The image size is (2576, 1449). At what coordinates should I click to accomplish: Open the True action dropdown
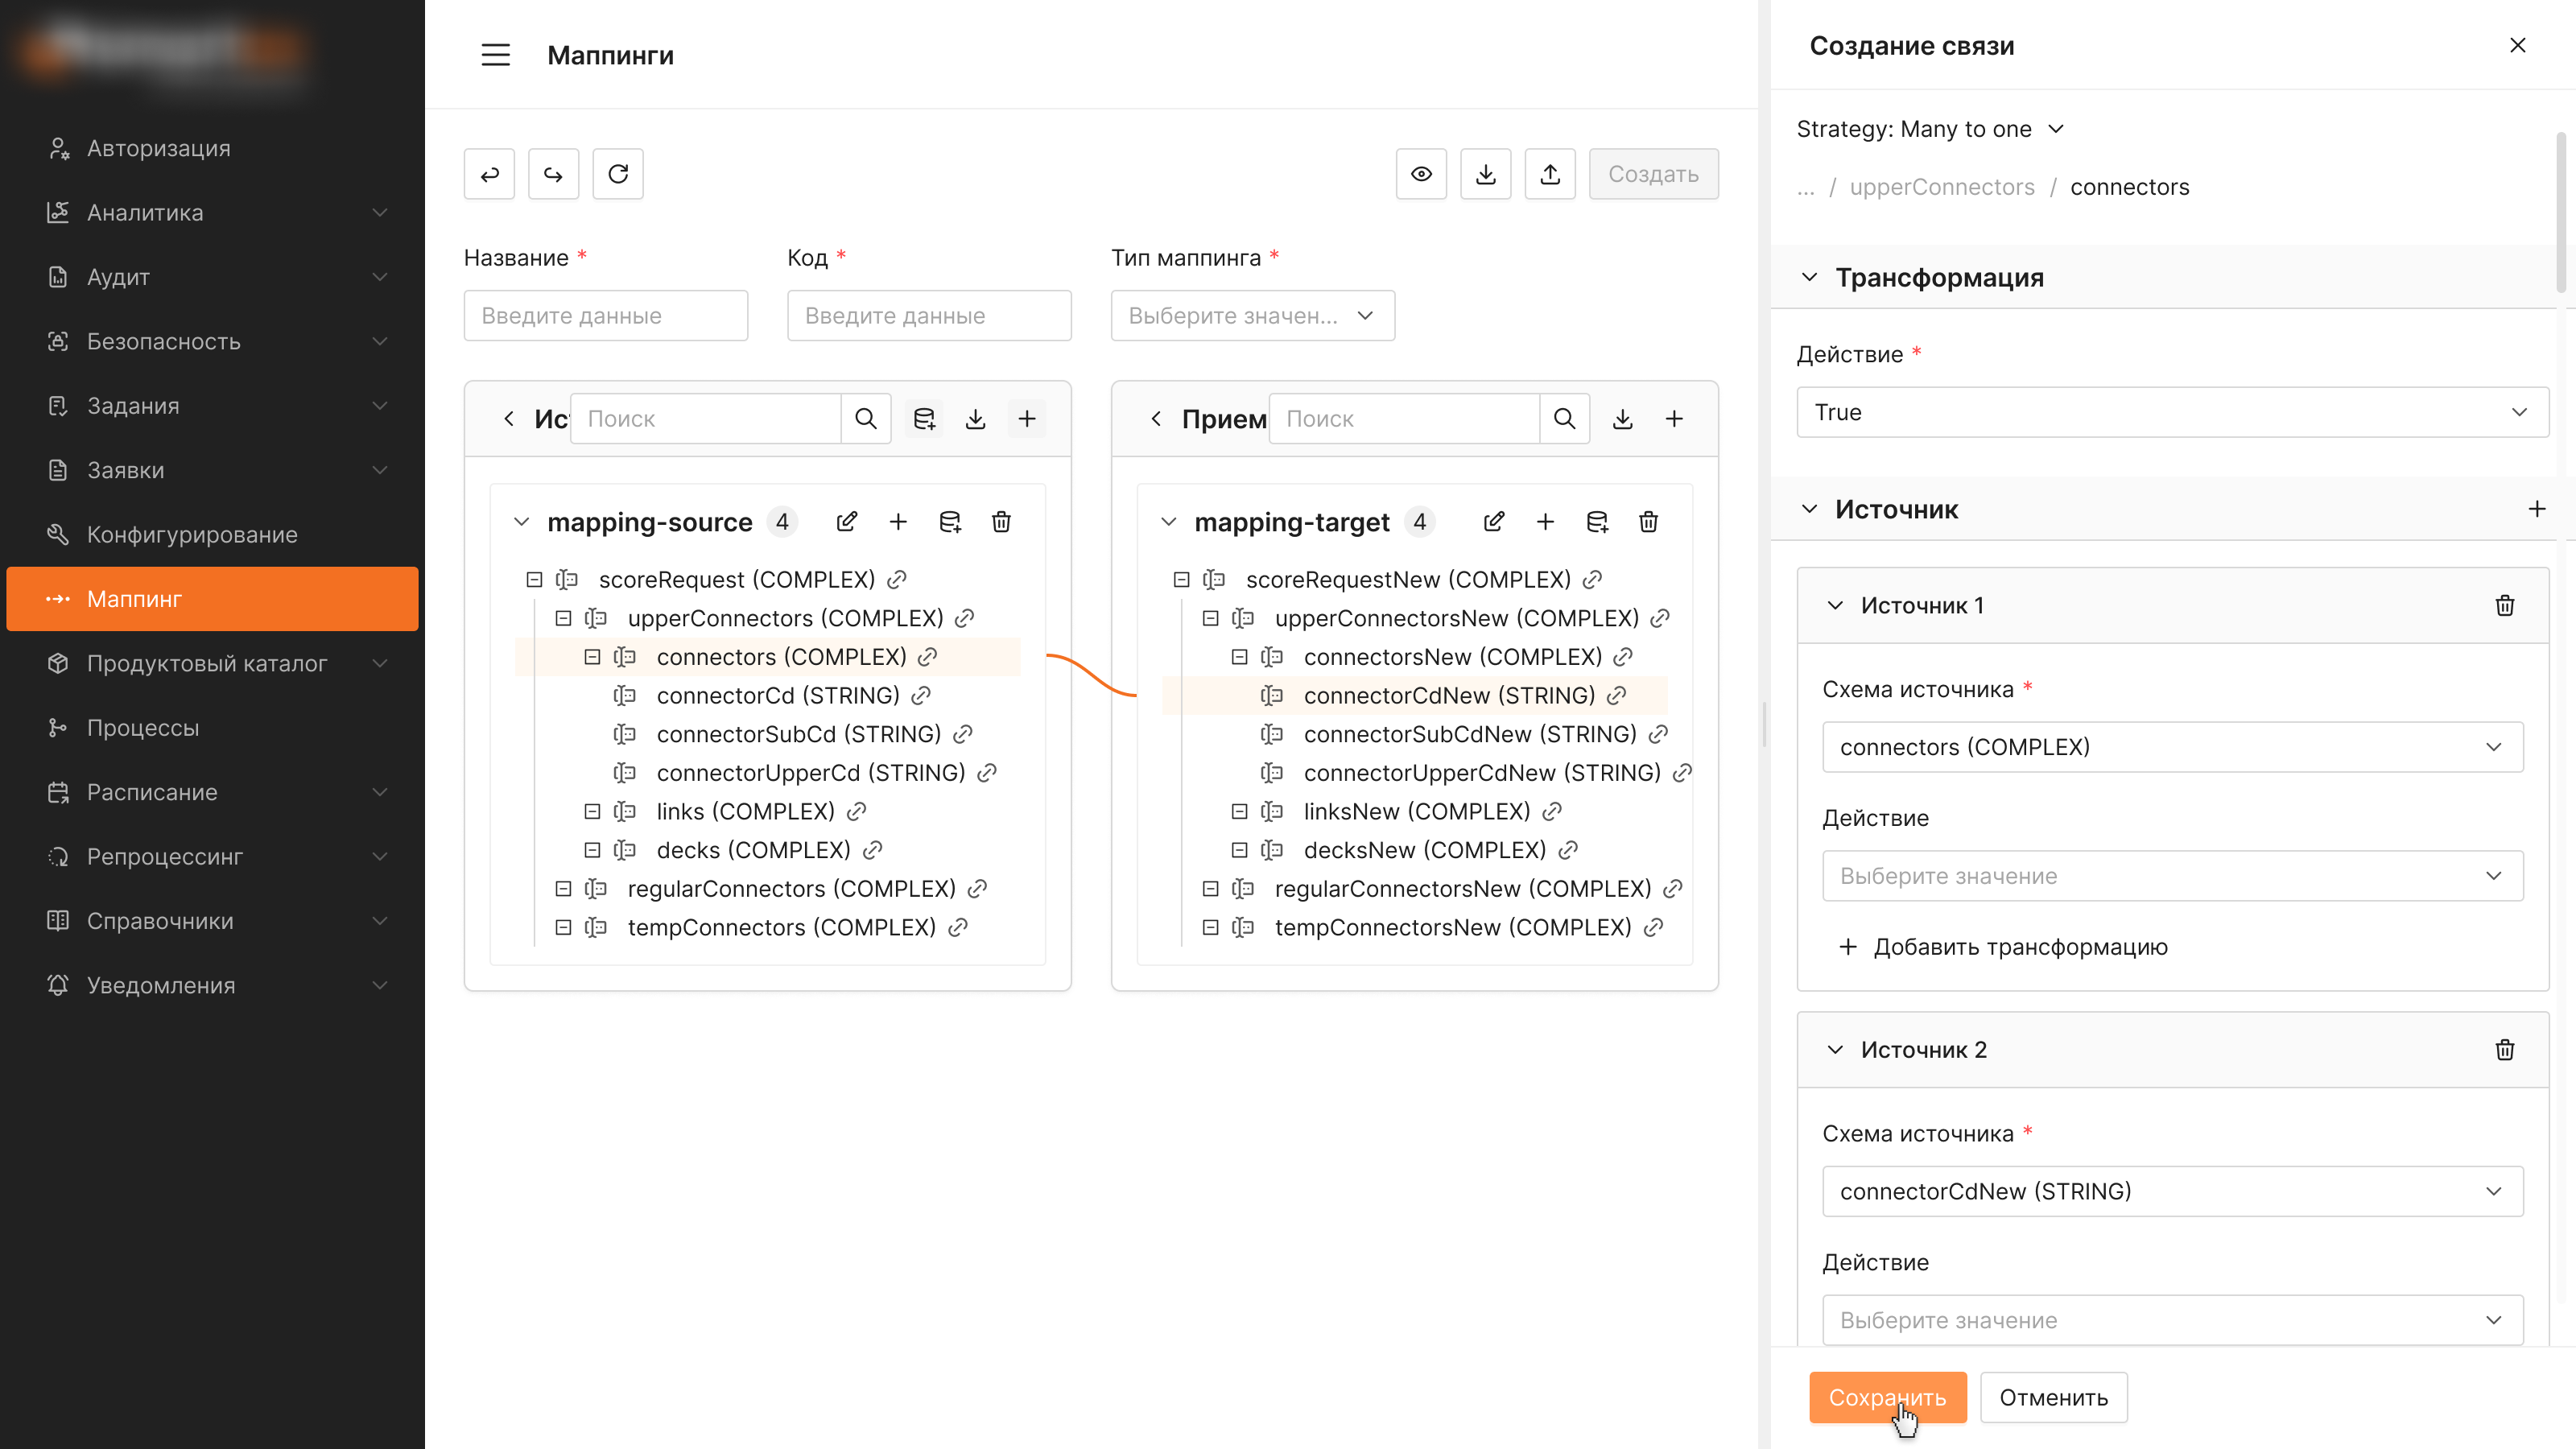(x=2173, y=412)
